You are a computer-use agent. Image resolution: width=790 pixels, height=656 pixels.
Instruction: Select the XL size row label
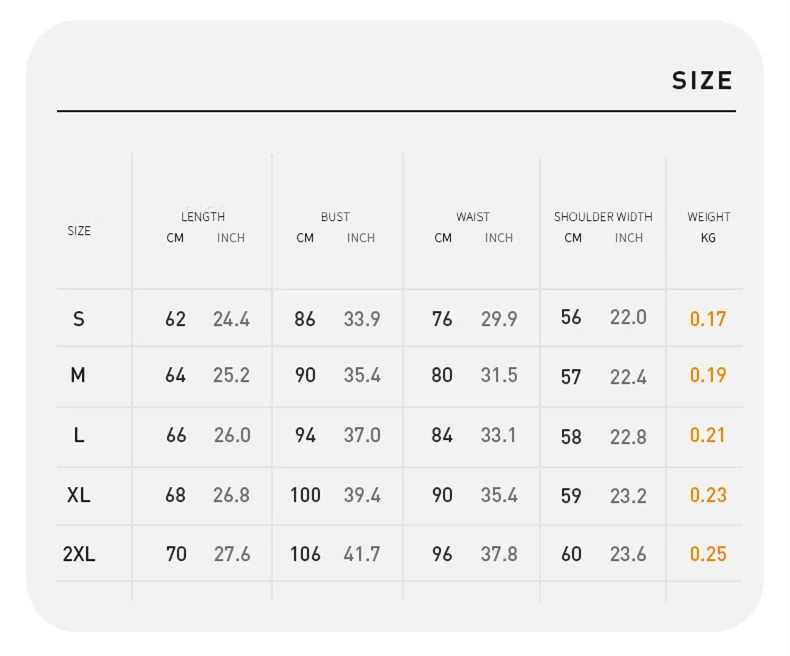(x=79, y=495)
